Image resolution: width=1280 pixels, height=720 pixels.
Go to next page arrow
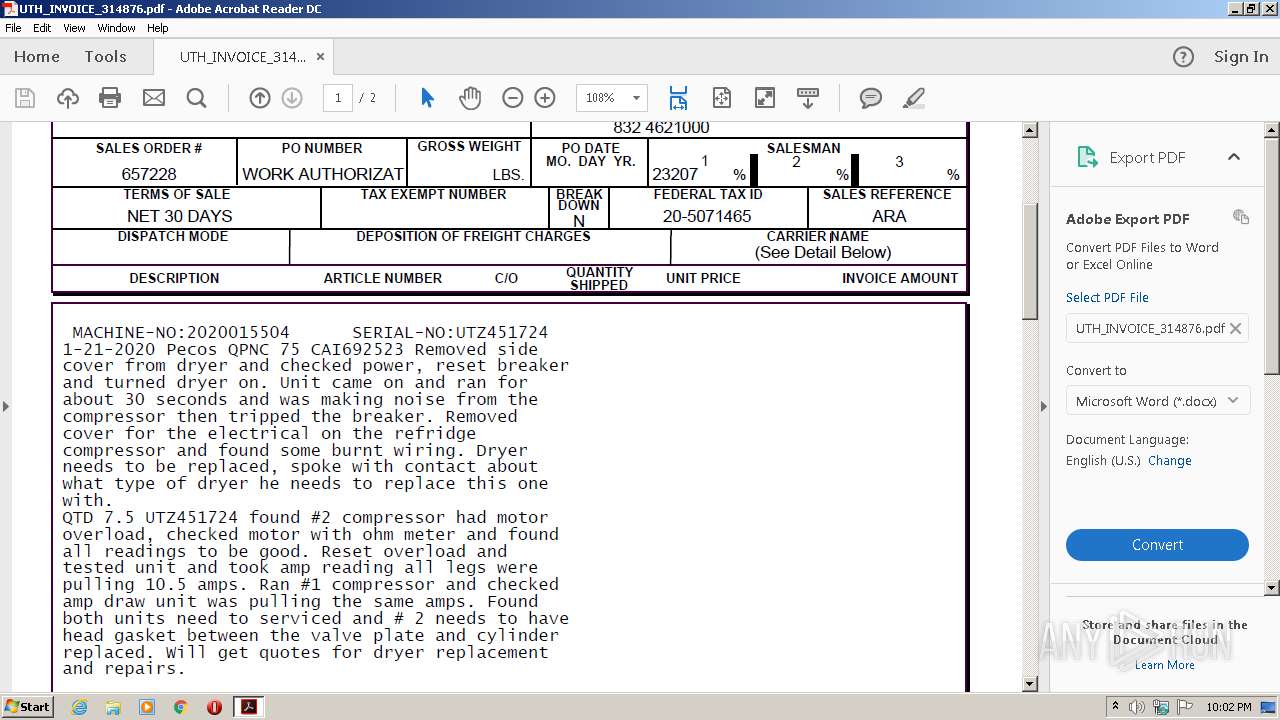coord(292,98)
